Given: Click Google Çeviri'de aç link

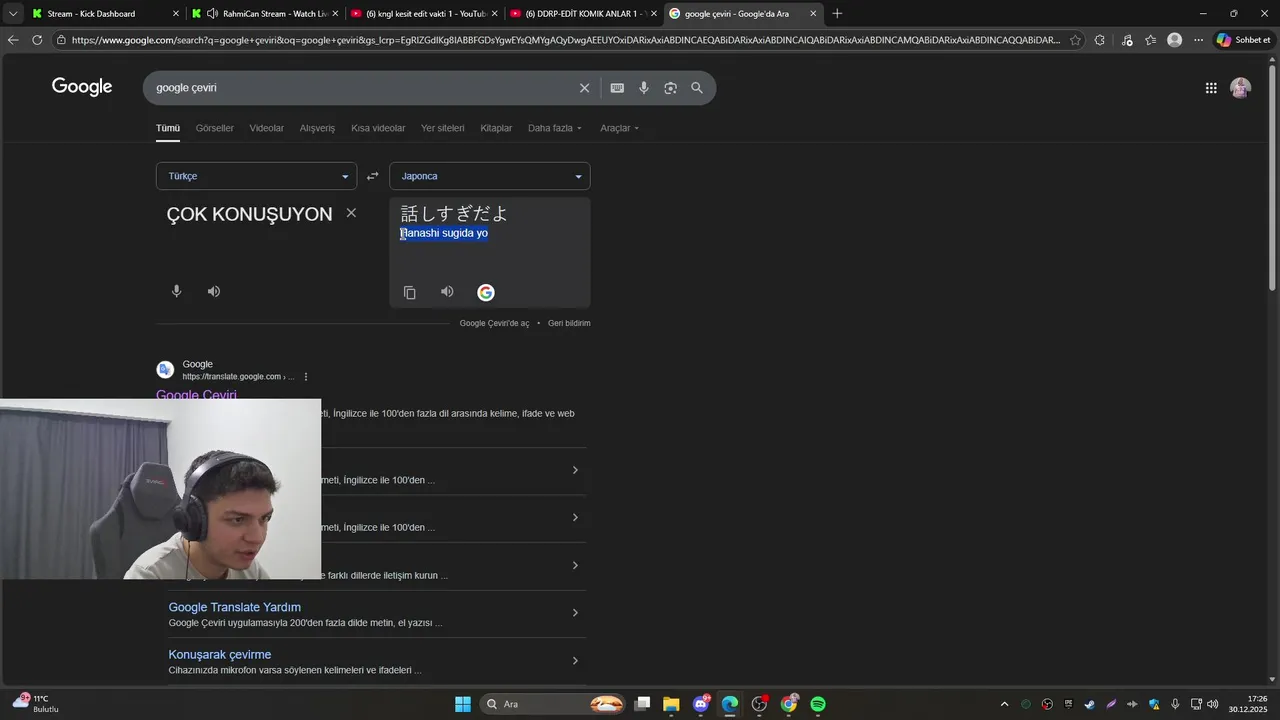Looking at the screenshot, I should click(494, 323).
